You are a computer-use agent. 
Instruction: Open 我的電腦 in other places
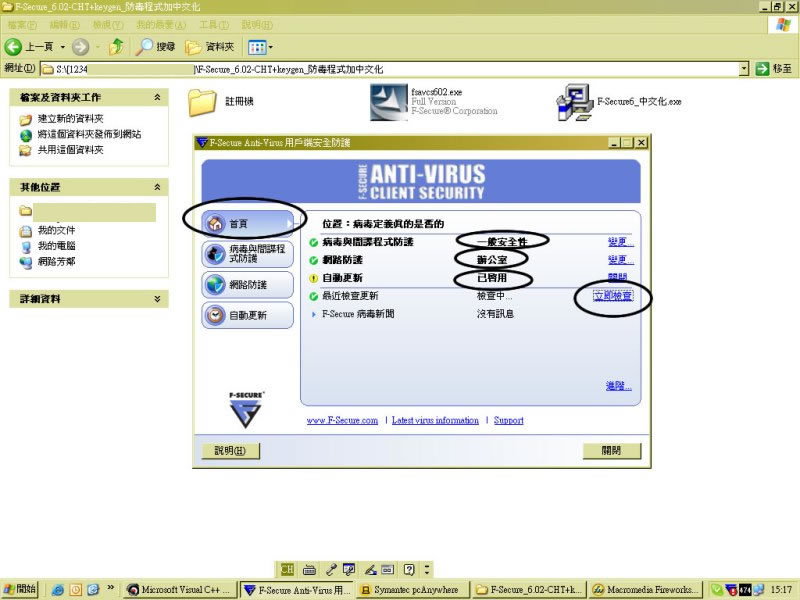56,246
